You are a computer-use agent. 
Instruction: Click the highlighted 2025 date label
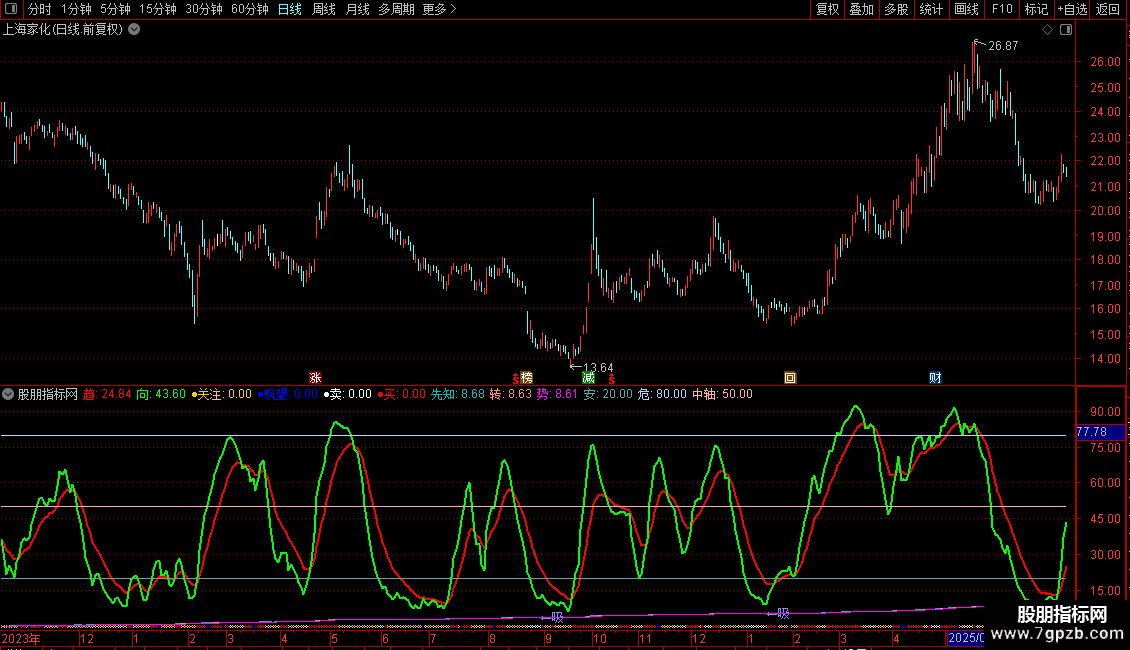pos(966,638)
